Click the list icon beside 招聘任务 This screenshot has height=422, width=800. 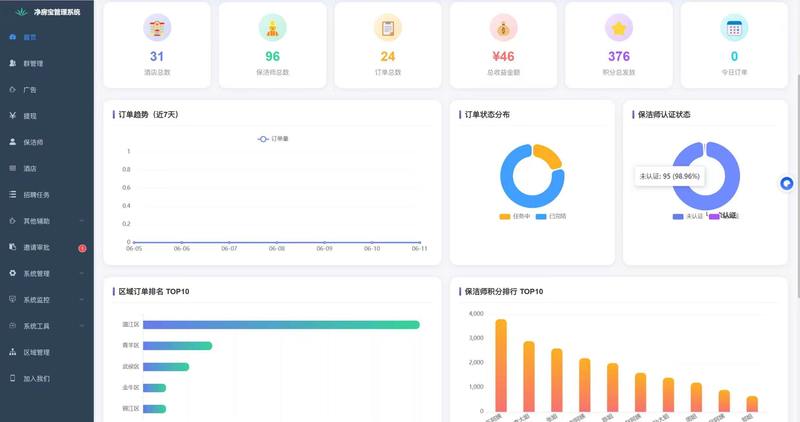tap(13, 194)
